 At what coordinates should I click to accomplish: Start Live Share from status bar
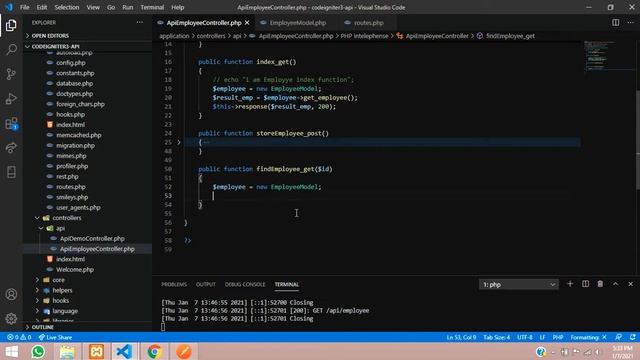pyautogui.click(x=55, y=338)
